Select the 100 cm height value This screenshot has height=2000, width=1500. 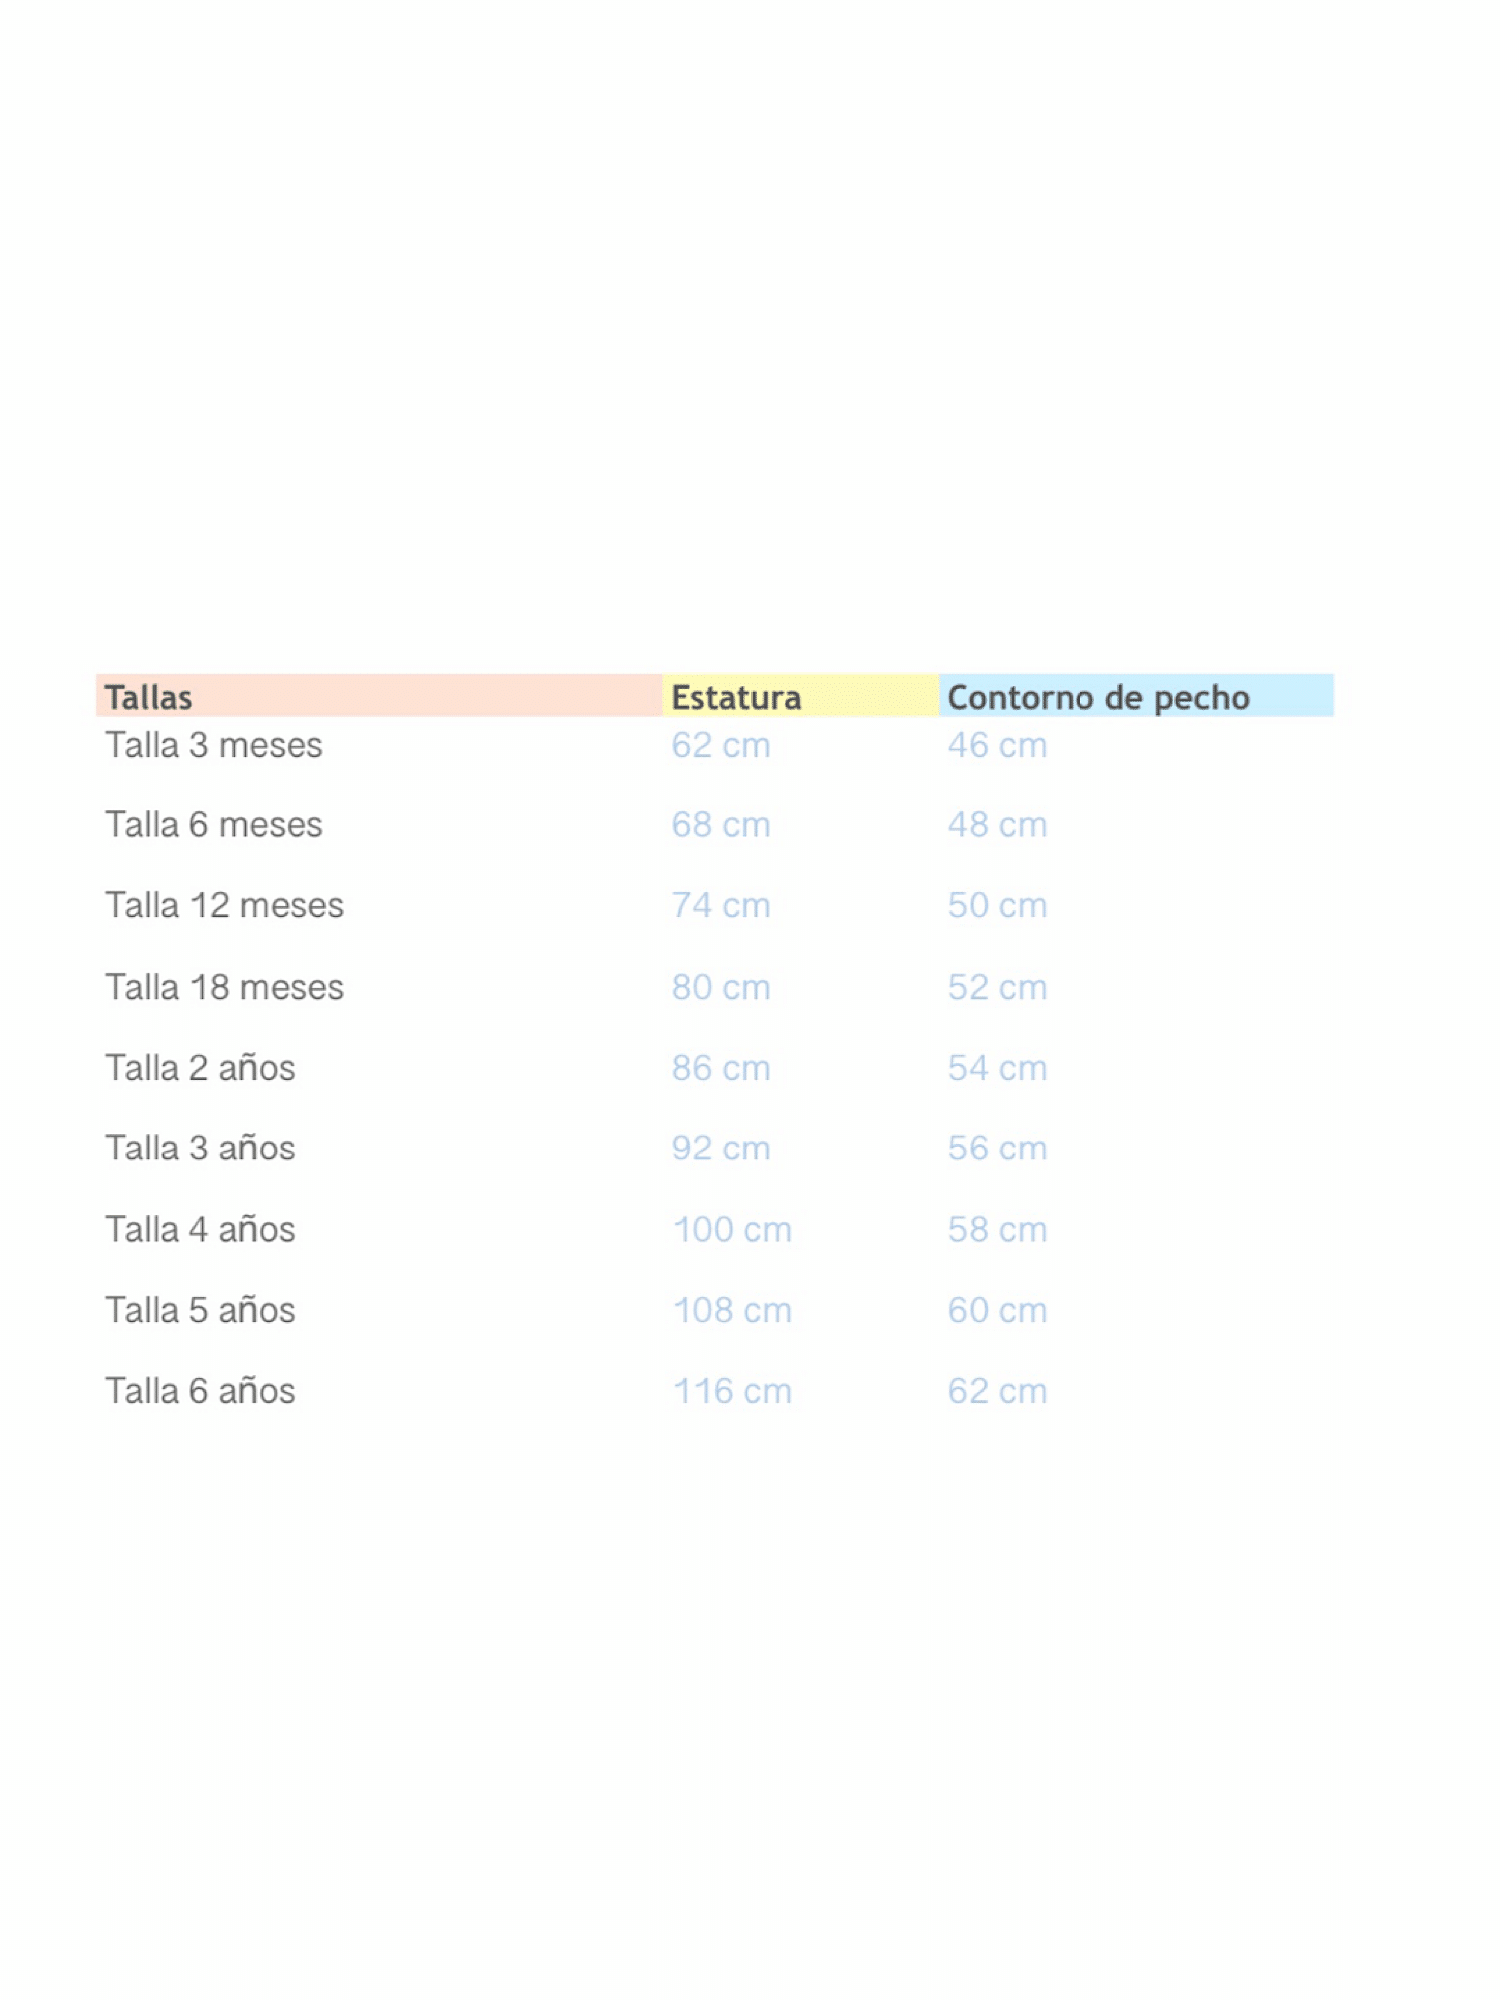pos(732,1230)
